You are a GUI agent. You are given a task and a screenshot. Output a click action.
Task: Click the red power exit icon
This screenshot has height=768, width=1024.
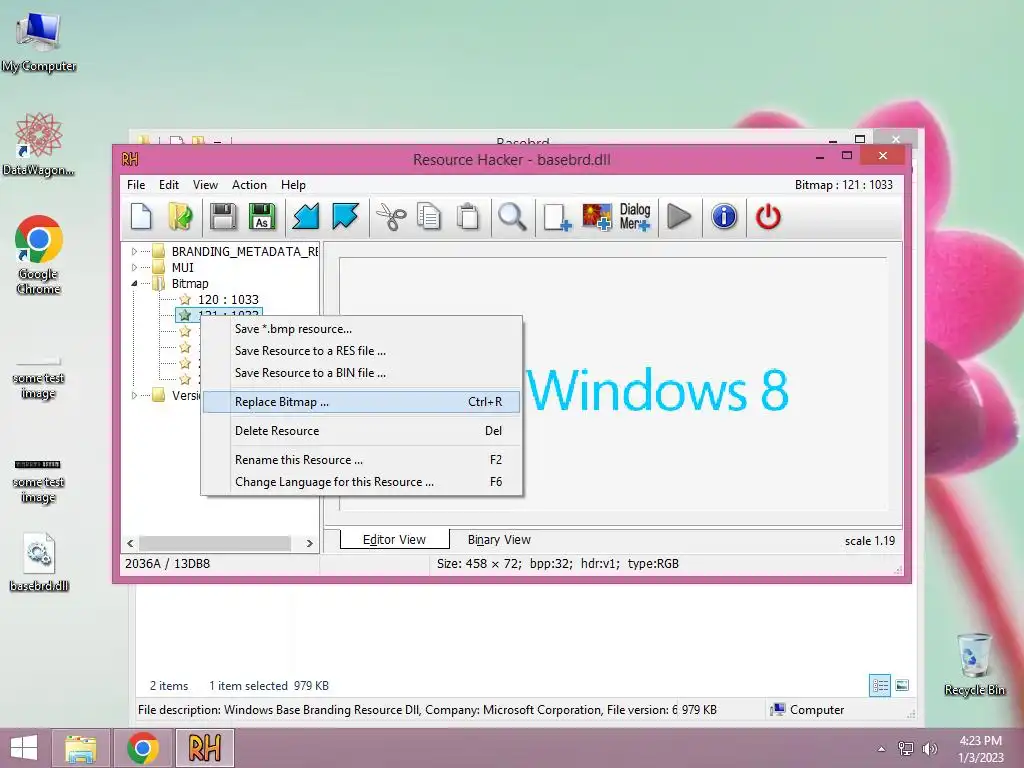click(x=768, y=217)
